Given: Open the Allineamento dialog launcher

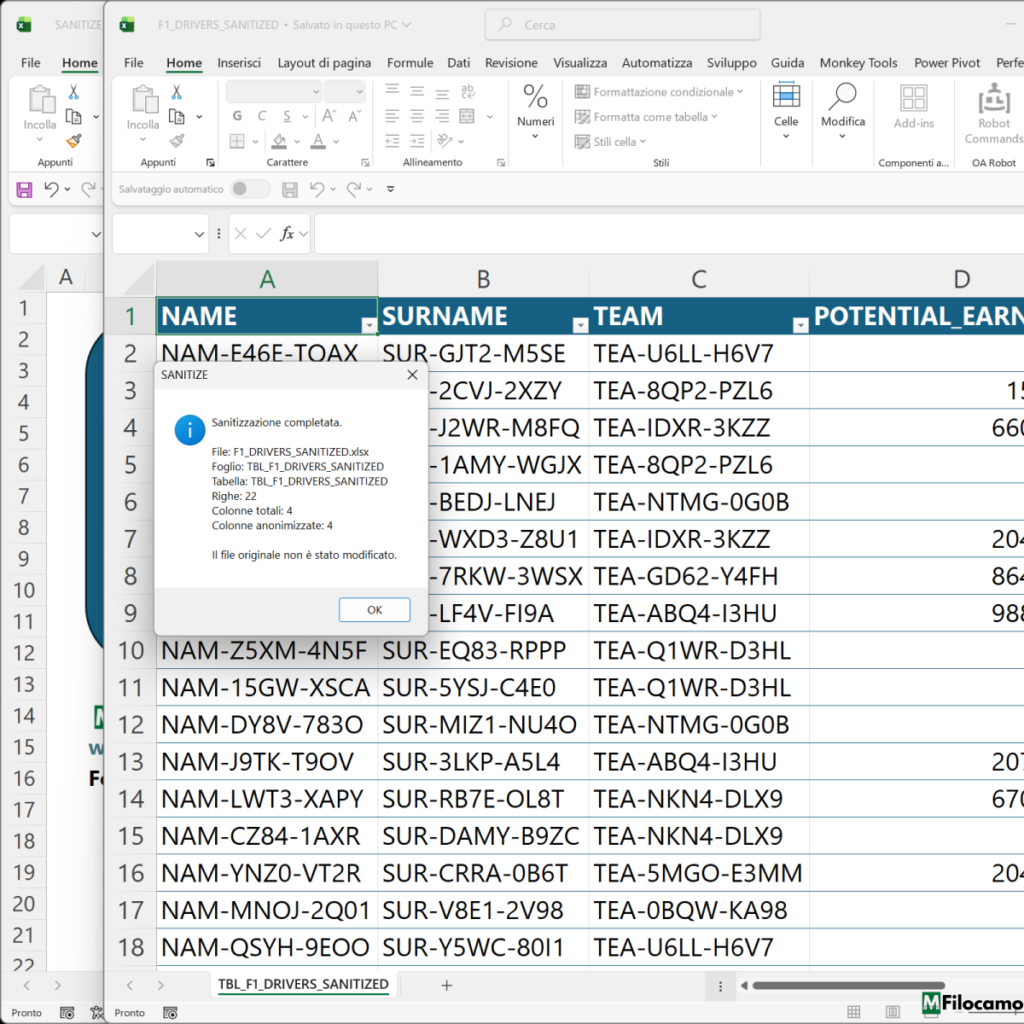Looking at the screenshot, I should [501, 163].
